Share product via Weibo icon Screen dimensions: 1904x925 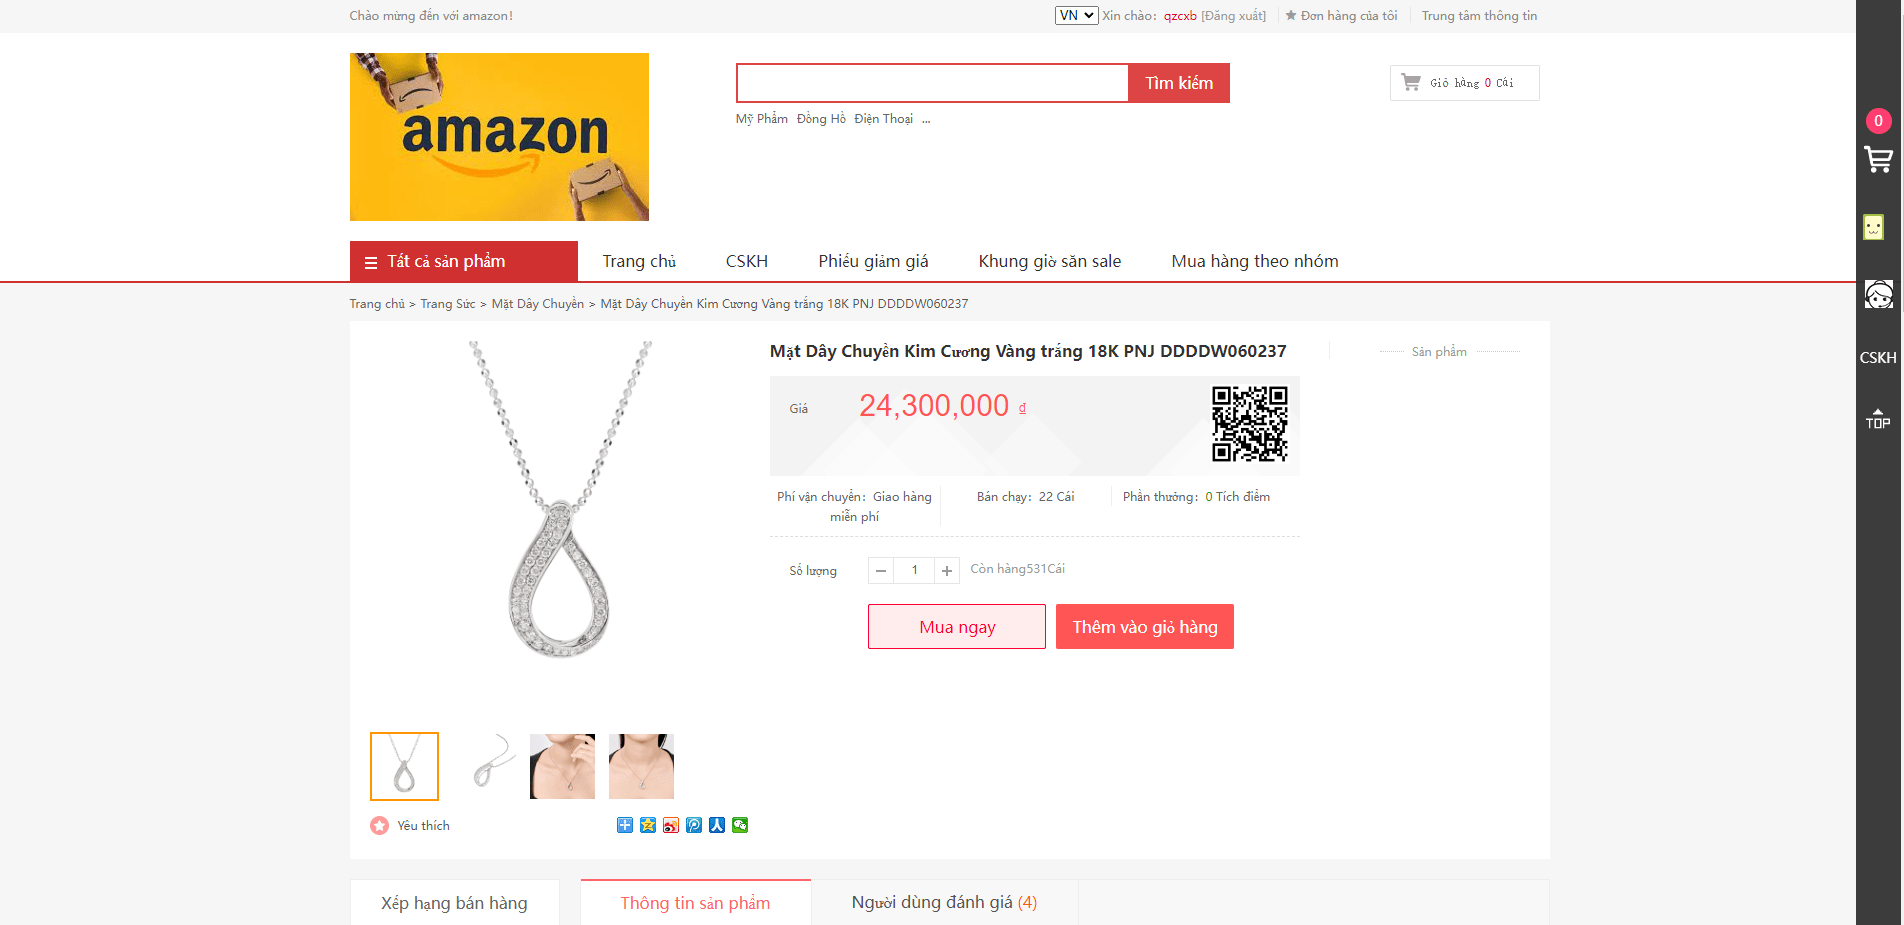(671, 825)
